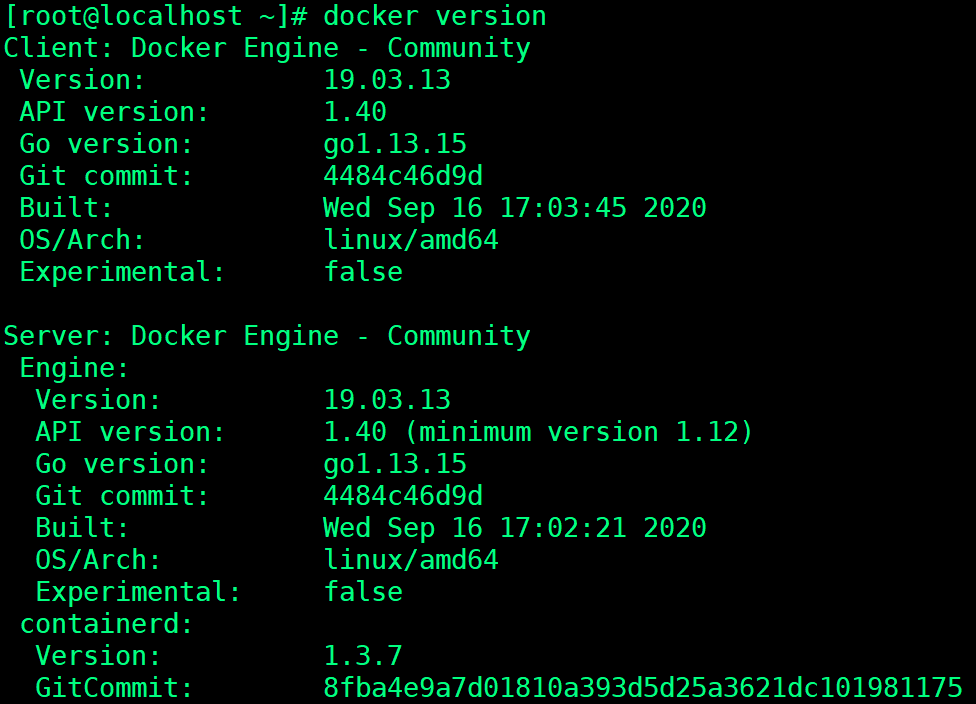Click the '[root@localhost ~]#' prompt

156,16
